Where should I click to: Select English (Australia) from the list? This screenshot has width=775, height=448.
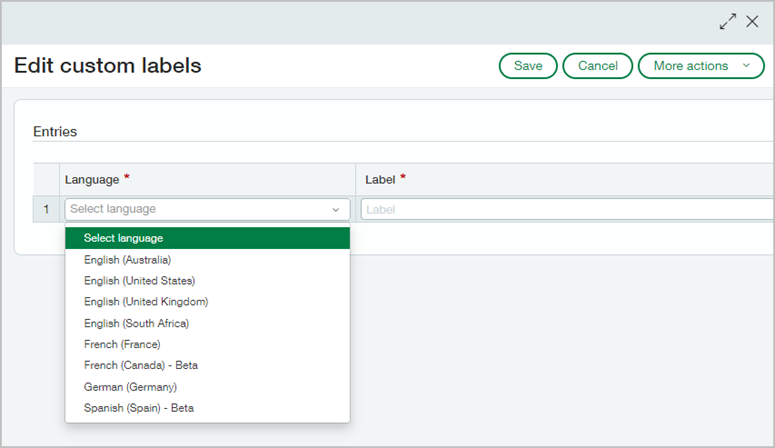pos(127,260)
